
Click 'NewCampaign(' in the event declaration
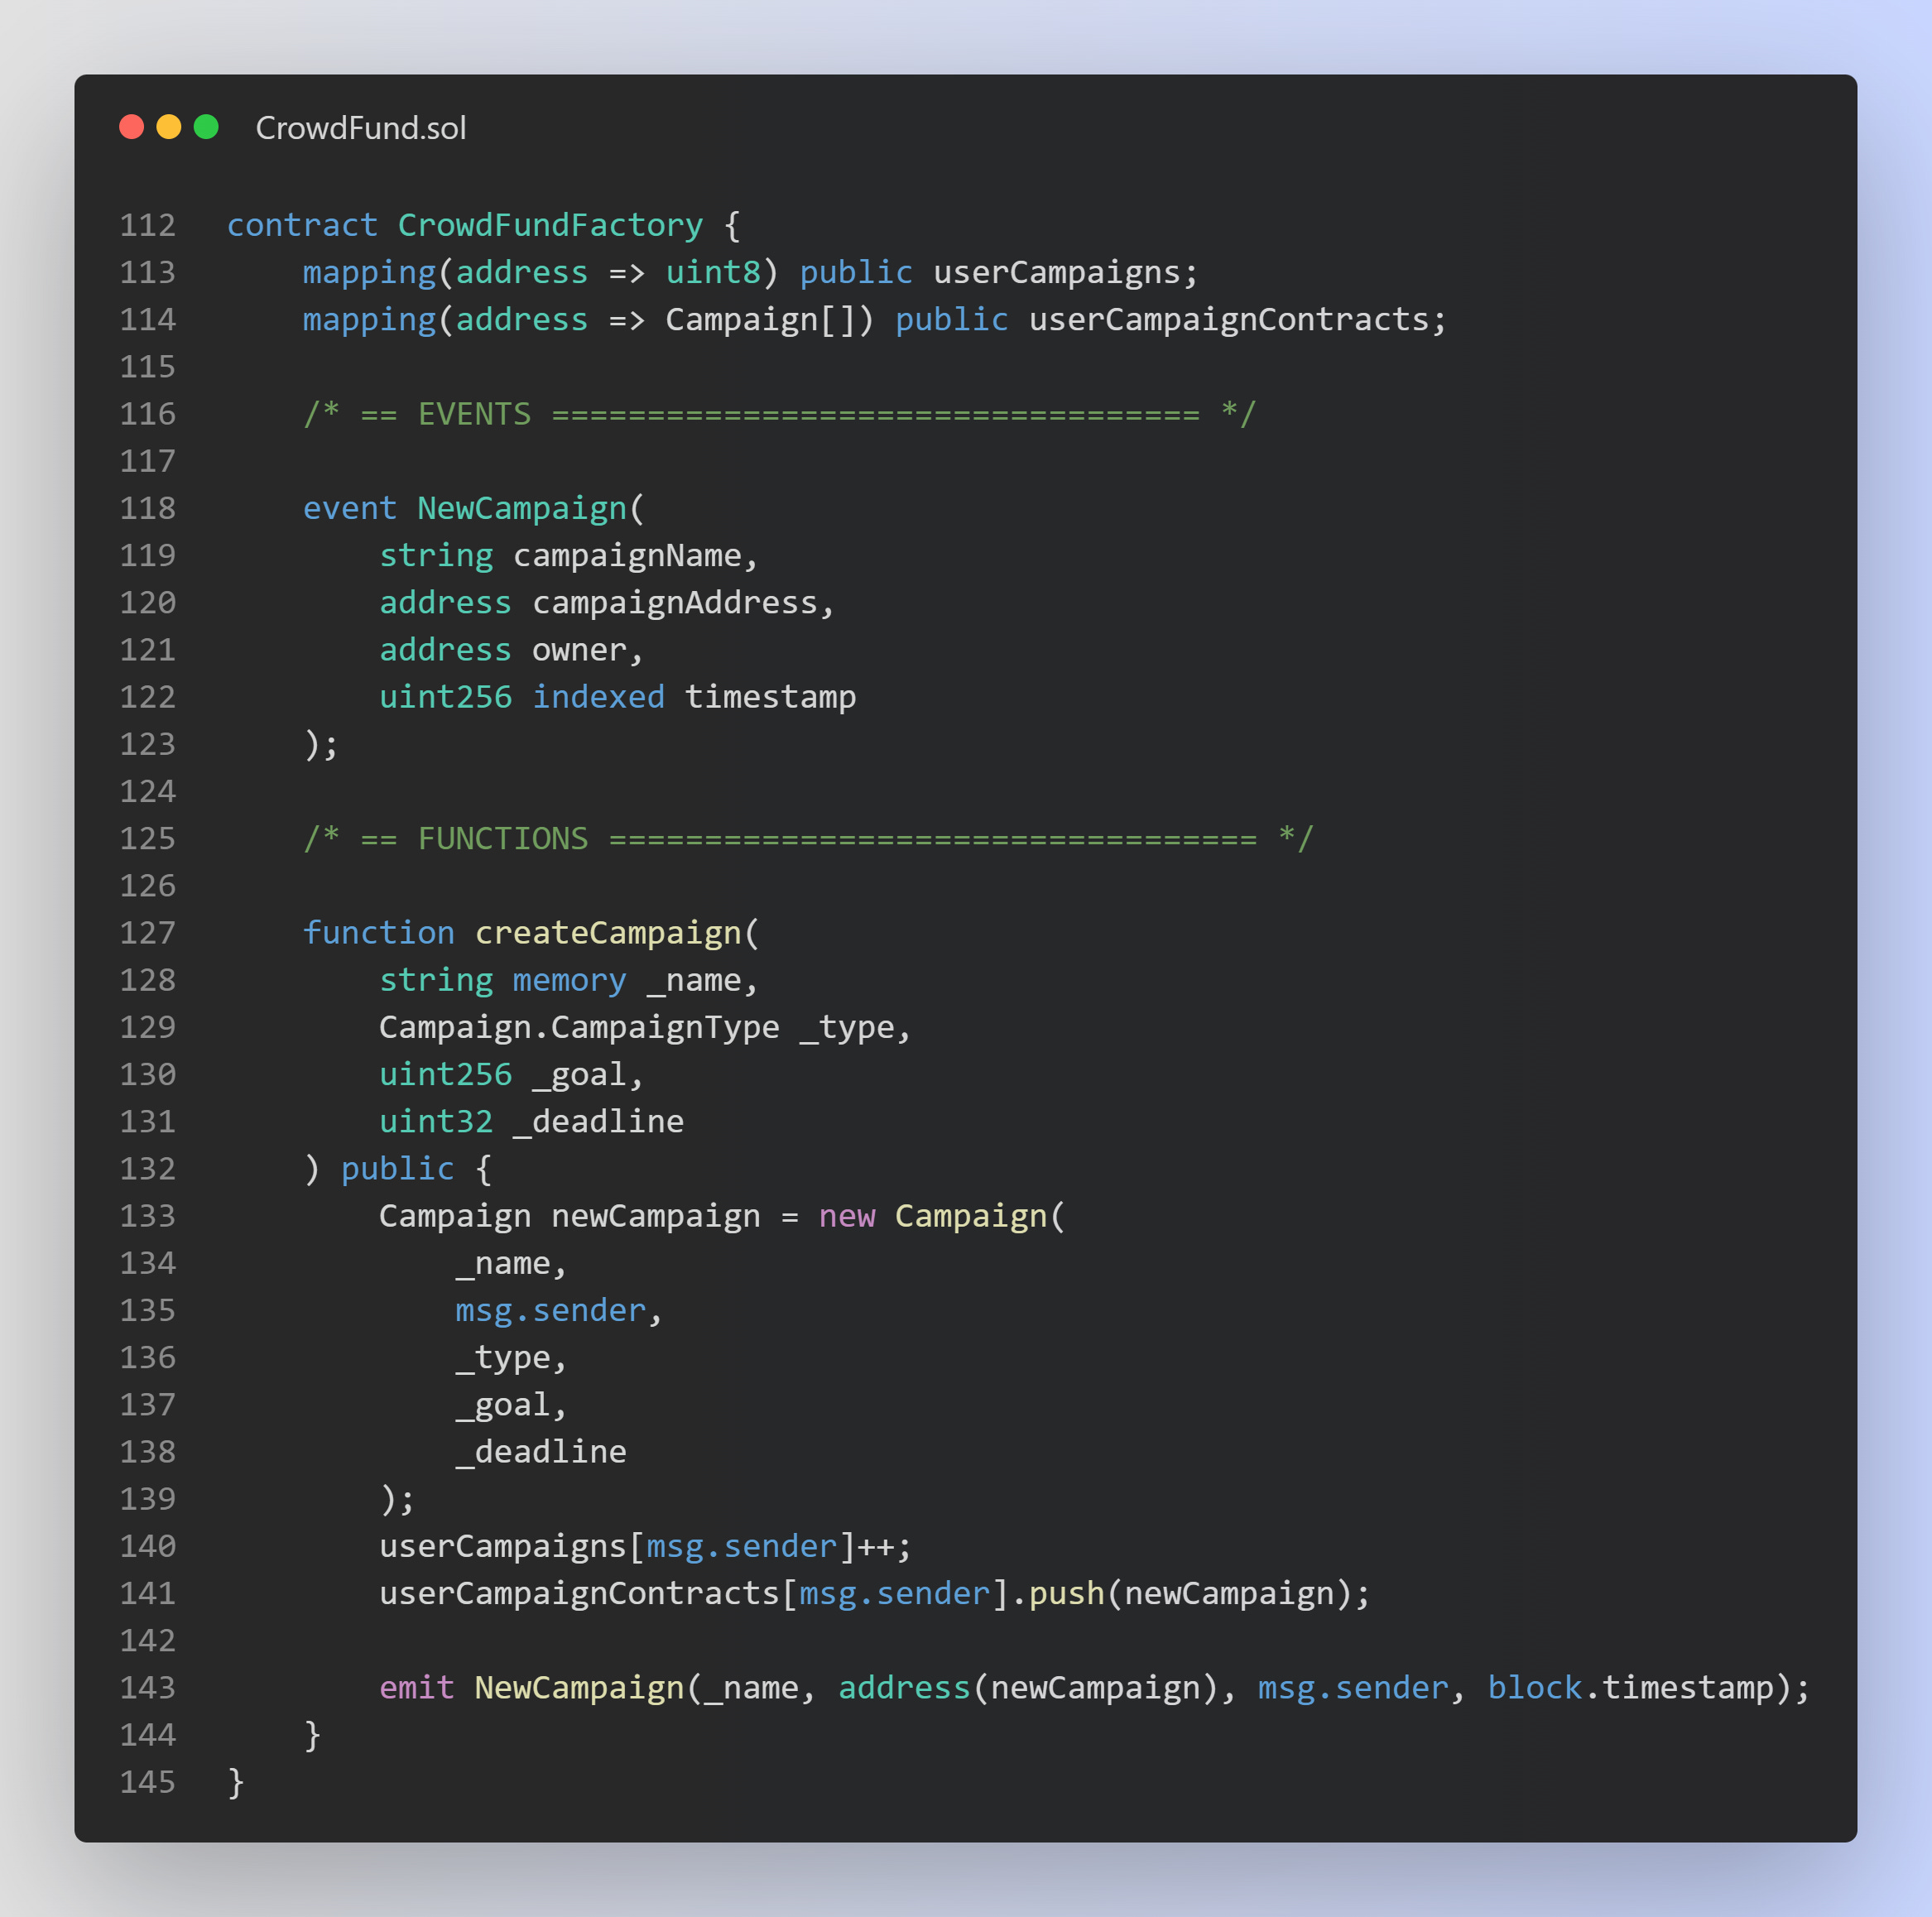tap(531, 508)
